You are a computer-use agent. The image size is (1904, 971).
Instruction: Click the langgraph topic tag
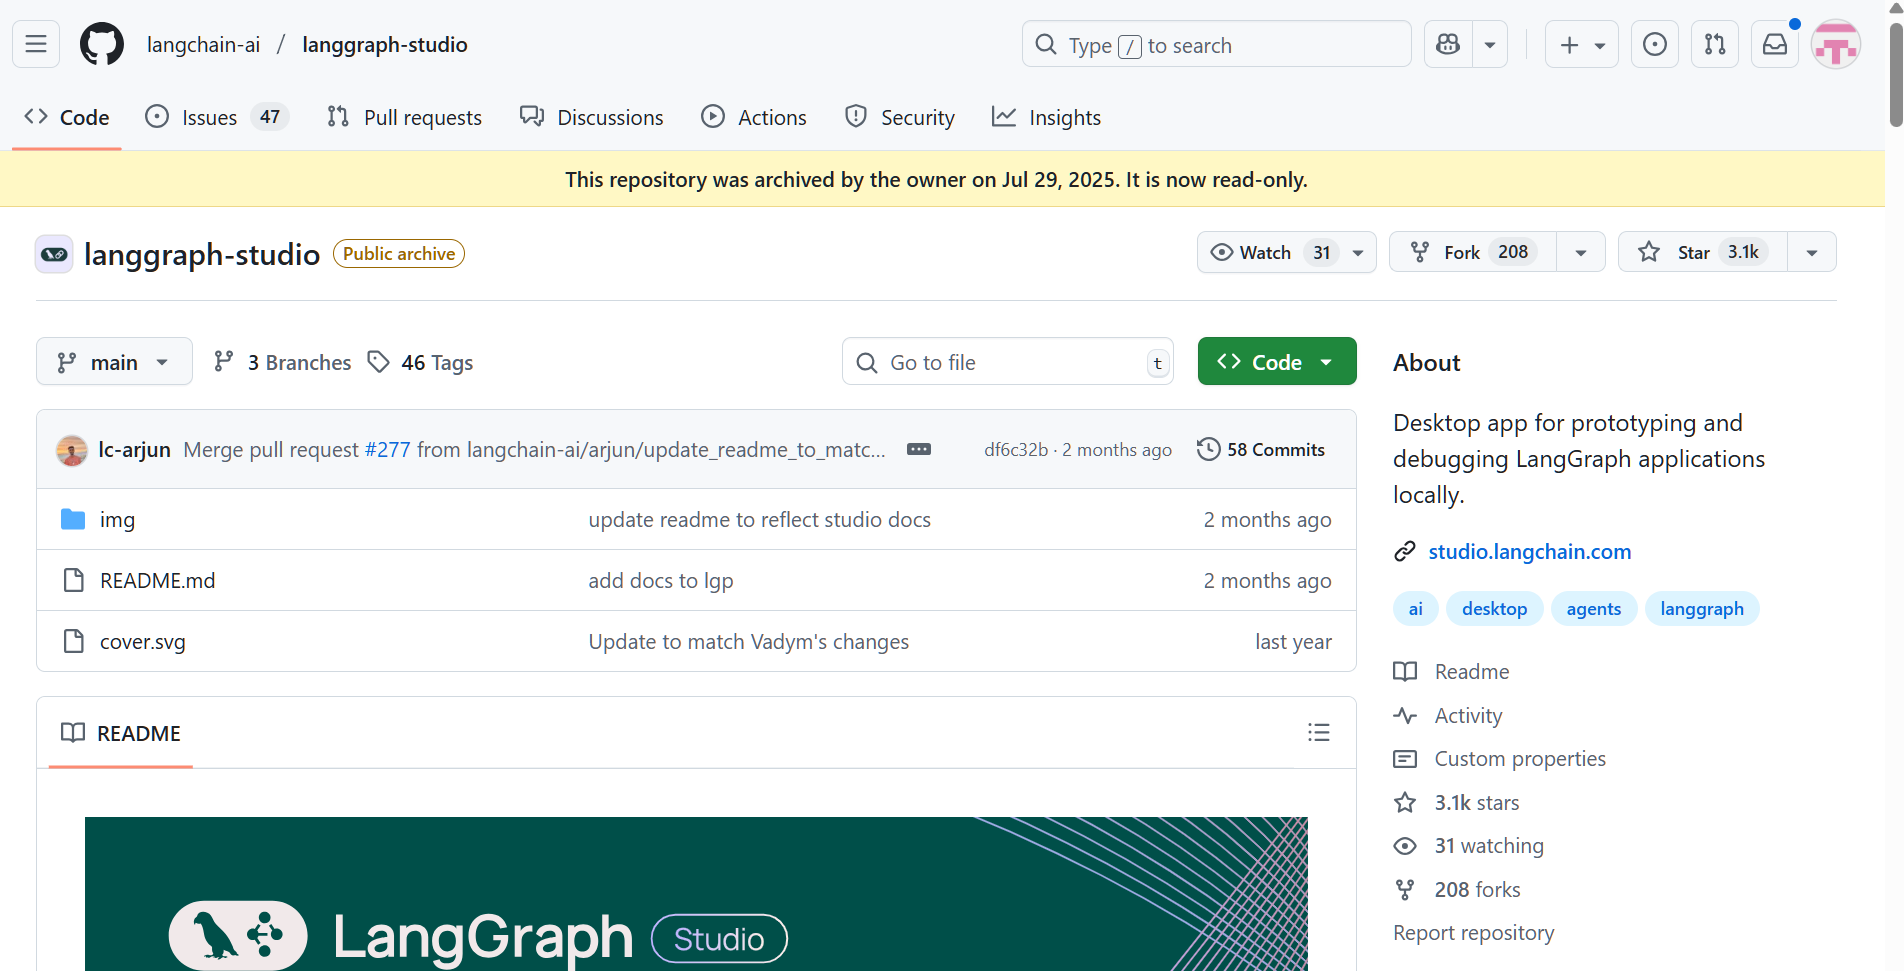pos(1701,609)
